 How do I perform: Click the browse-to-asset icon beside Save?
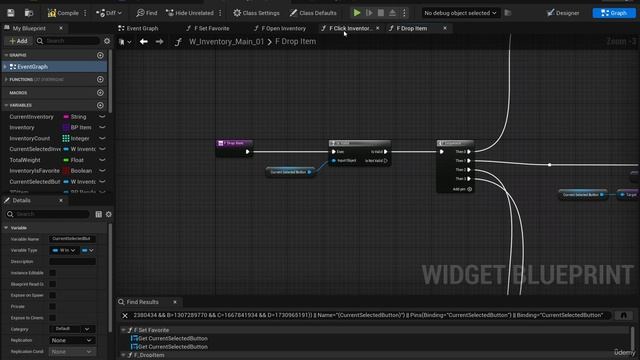click(29, 13)
